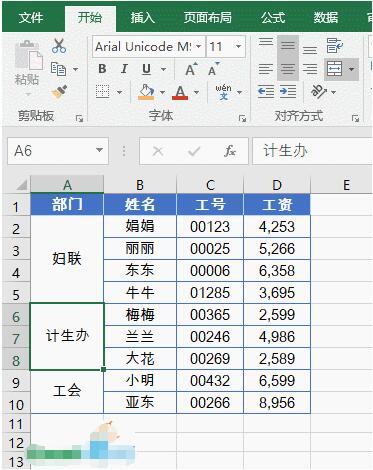The image size is (373, 470).
Task: Align text to bottom
Action: pyautogui.click(x=310, y=50)
